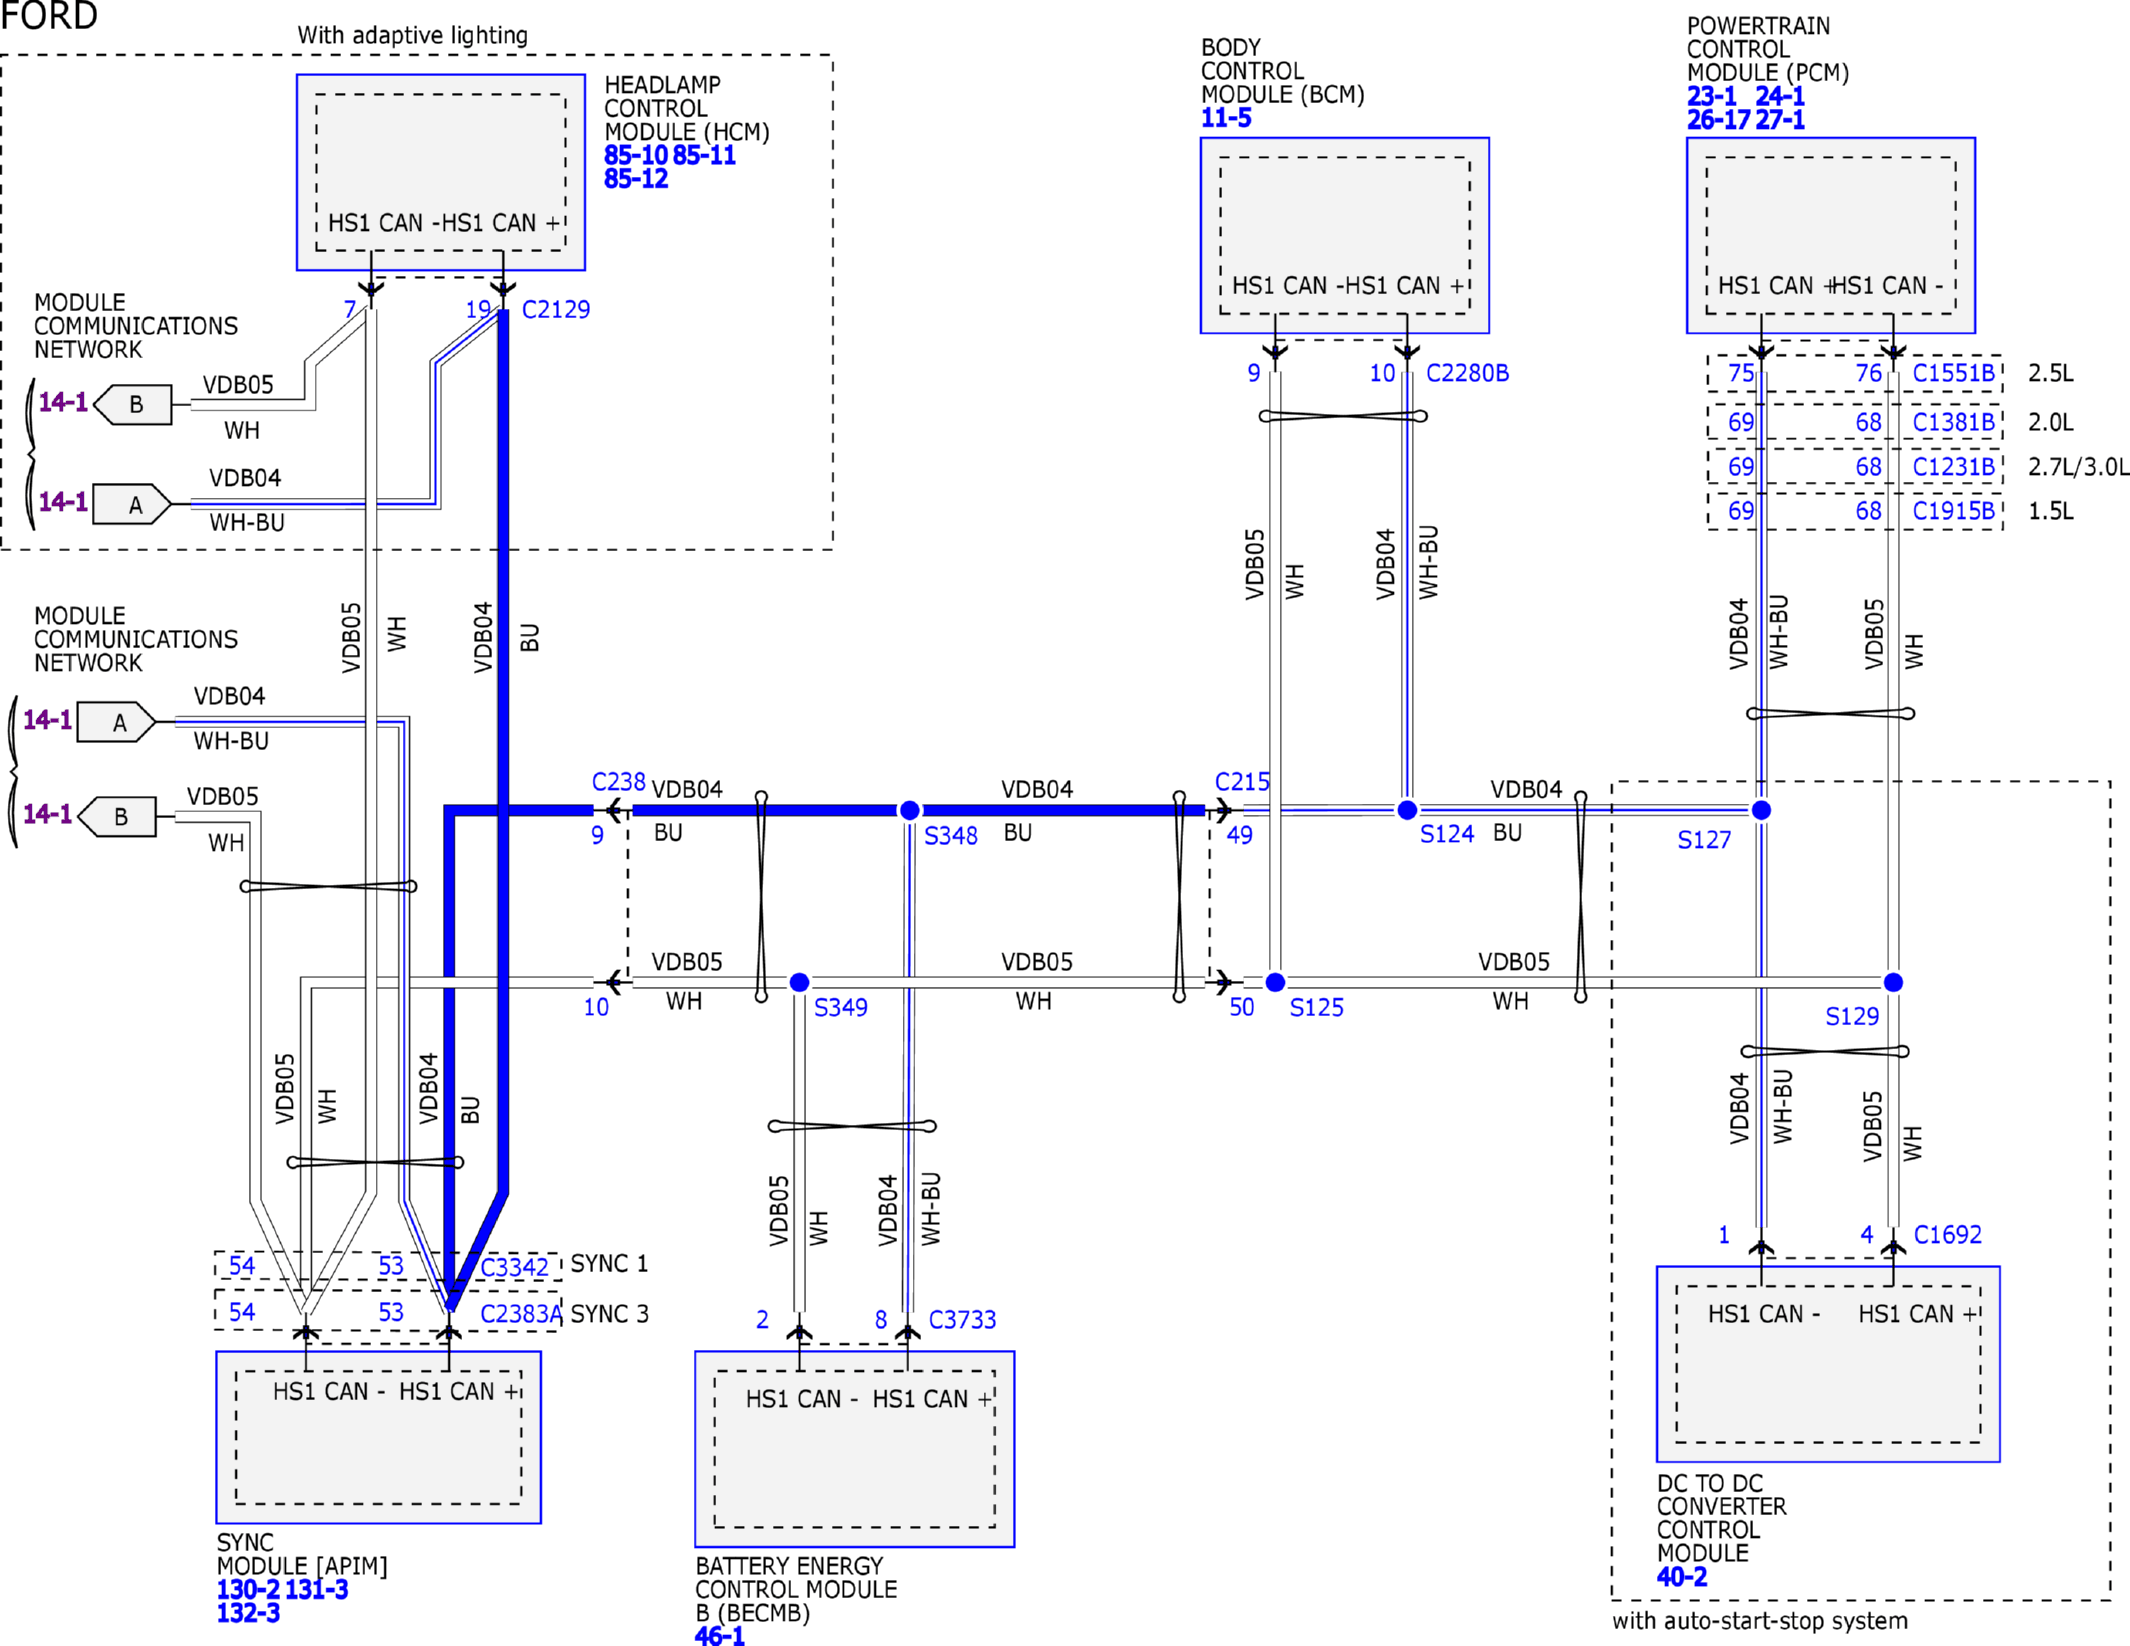Open page reference 85-11 for HCM
Image resolution: width=2130 pixels, height=1646 pixels.
(x=704, y=156)
